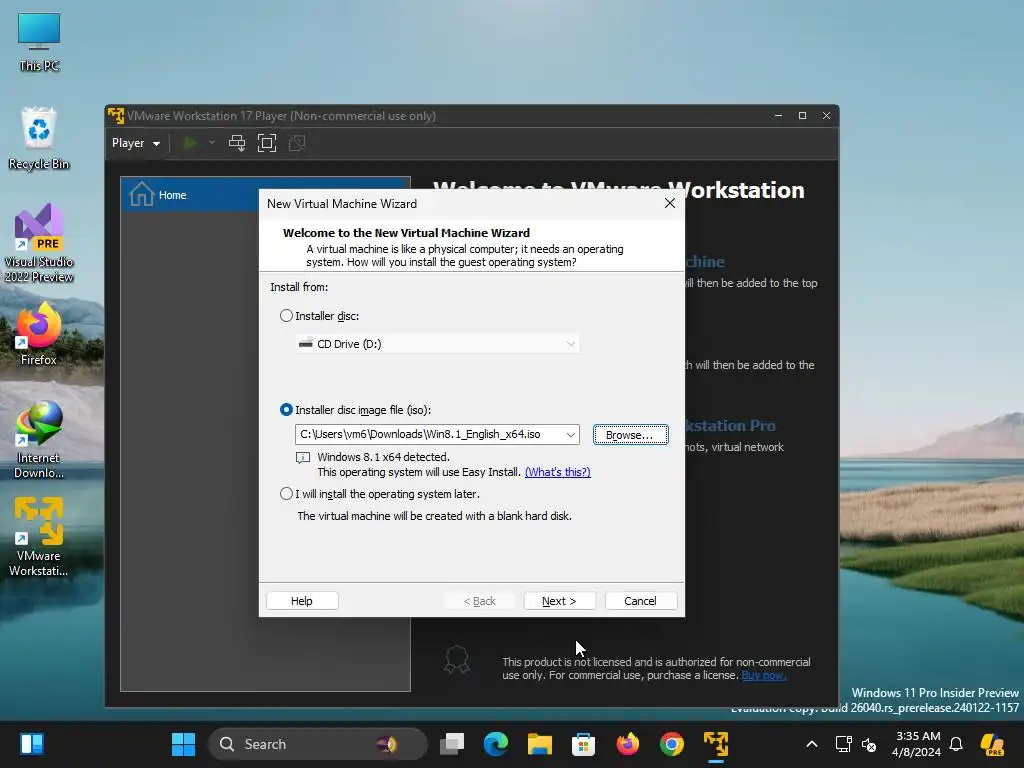Viewport: 1024px width, 768px height.
Task: Choose I will install the operating system later
Action: coord(286,494)
